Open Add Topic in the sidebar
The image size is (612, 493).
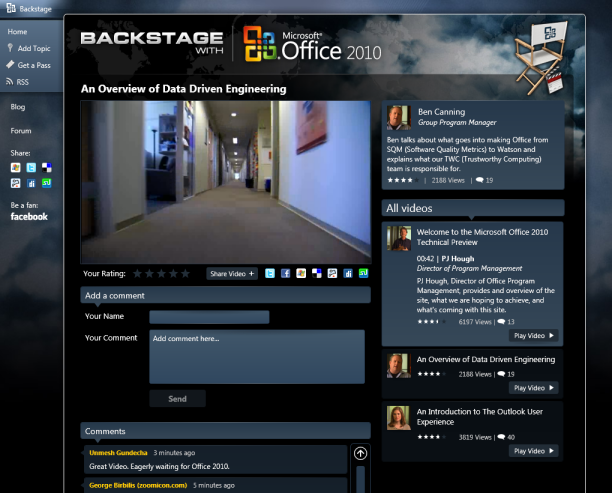pos(34,48)
